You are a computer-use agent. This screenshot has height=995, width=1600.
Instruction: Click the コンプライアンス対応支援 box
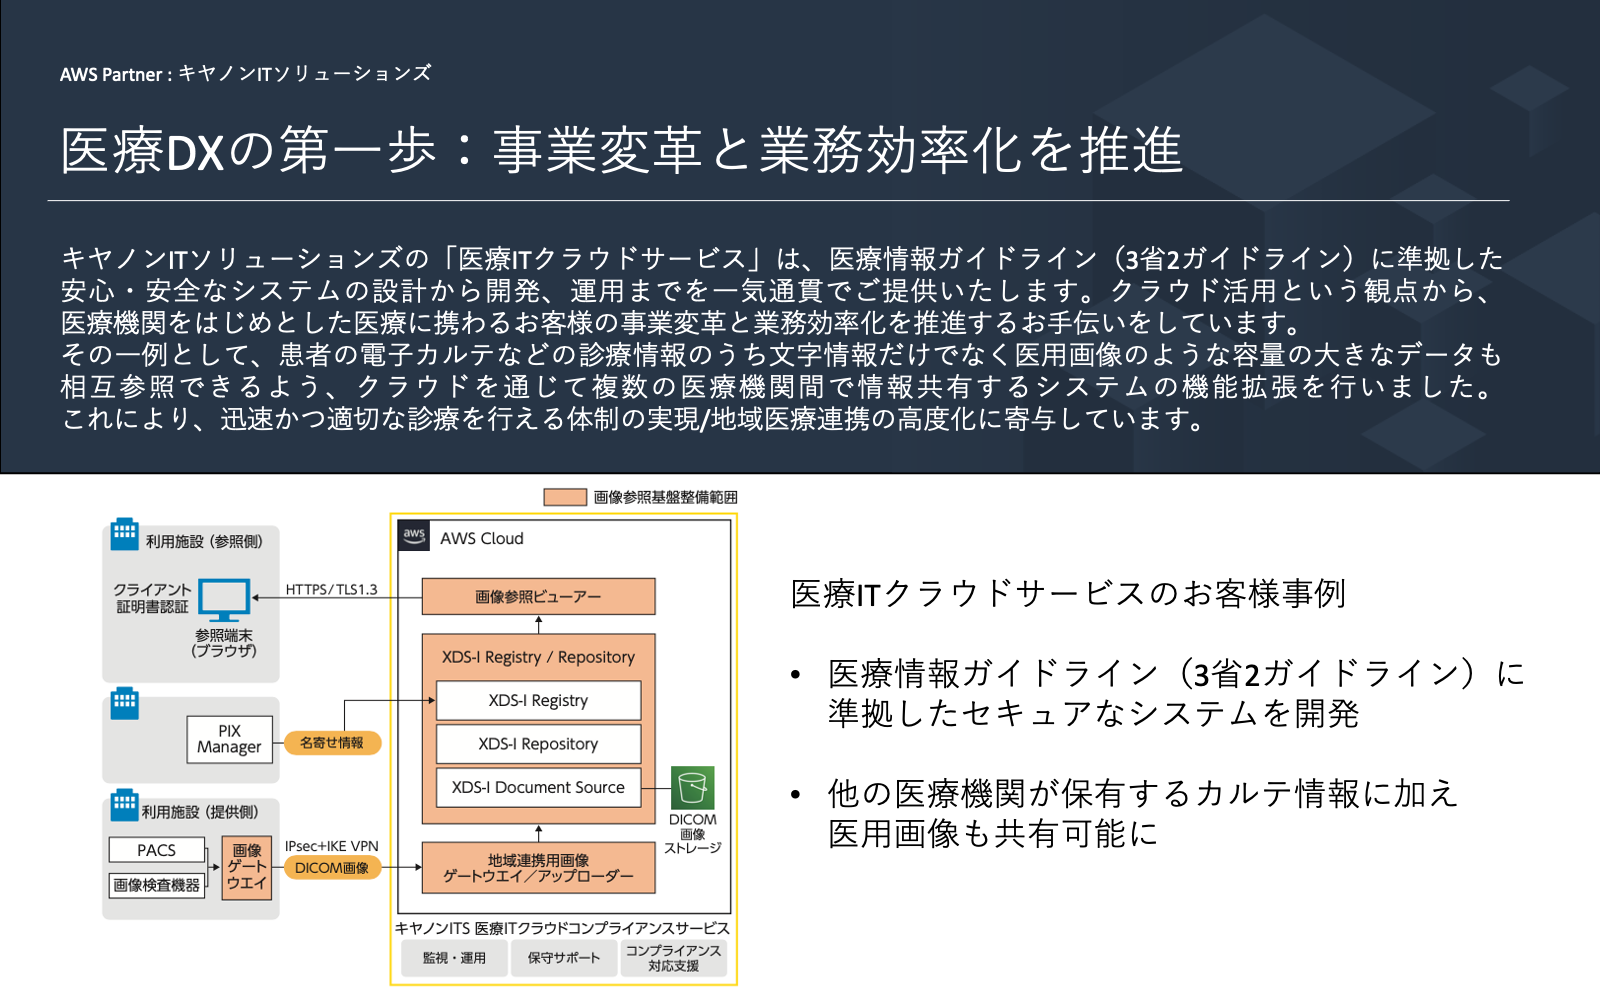673,958
